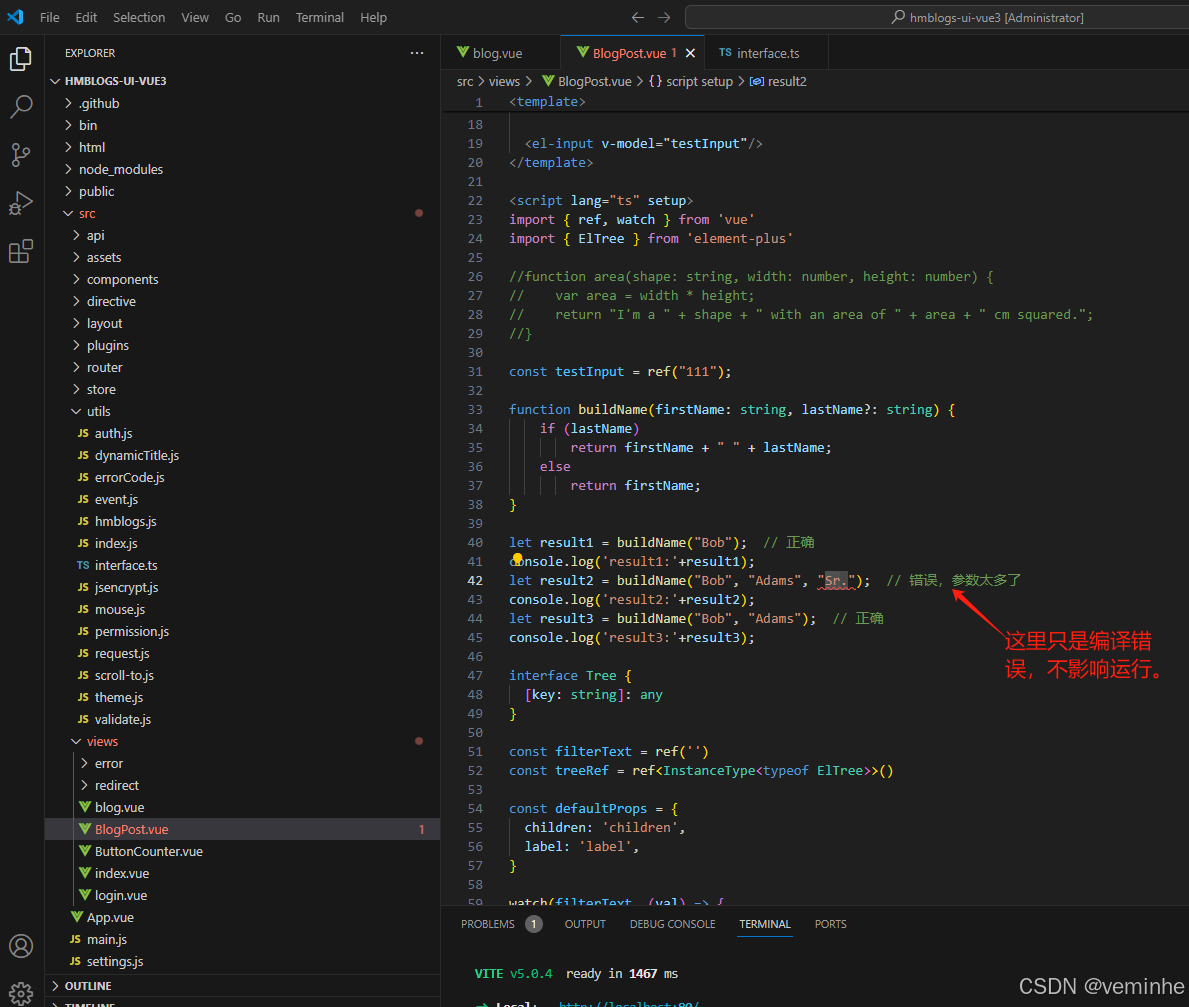The width and height of the screenshot is (1189, 1007).
Task: Open validate.js file
Action: click(x=243, y=719)
